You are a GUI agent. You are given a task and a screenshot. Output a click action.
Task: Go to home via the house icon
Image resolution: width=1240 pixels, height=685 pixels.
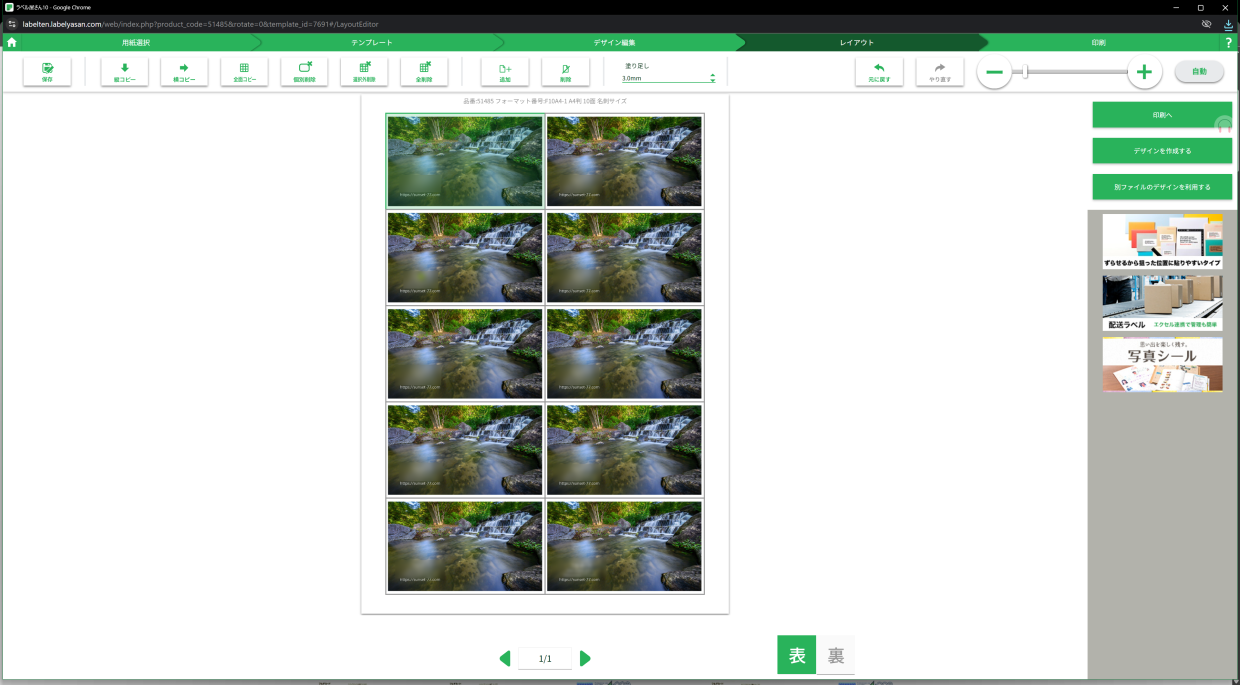point(12,43)
